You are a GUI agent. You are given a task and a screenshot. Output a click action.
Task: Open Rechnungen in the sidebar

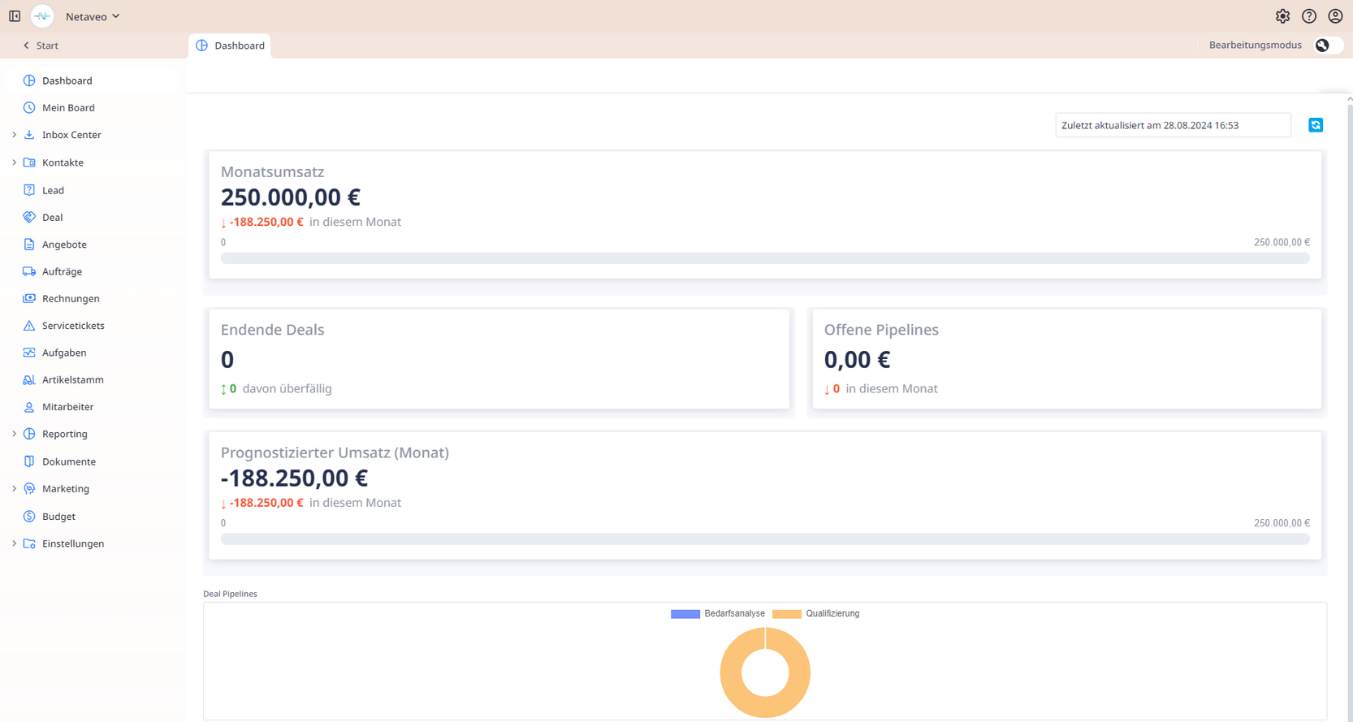tap(70, 299)
